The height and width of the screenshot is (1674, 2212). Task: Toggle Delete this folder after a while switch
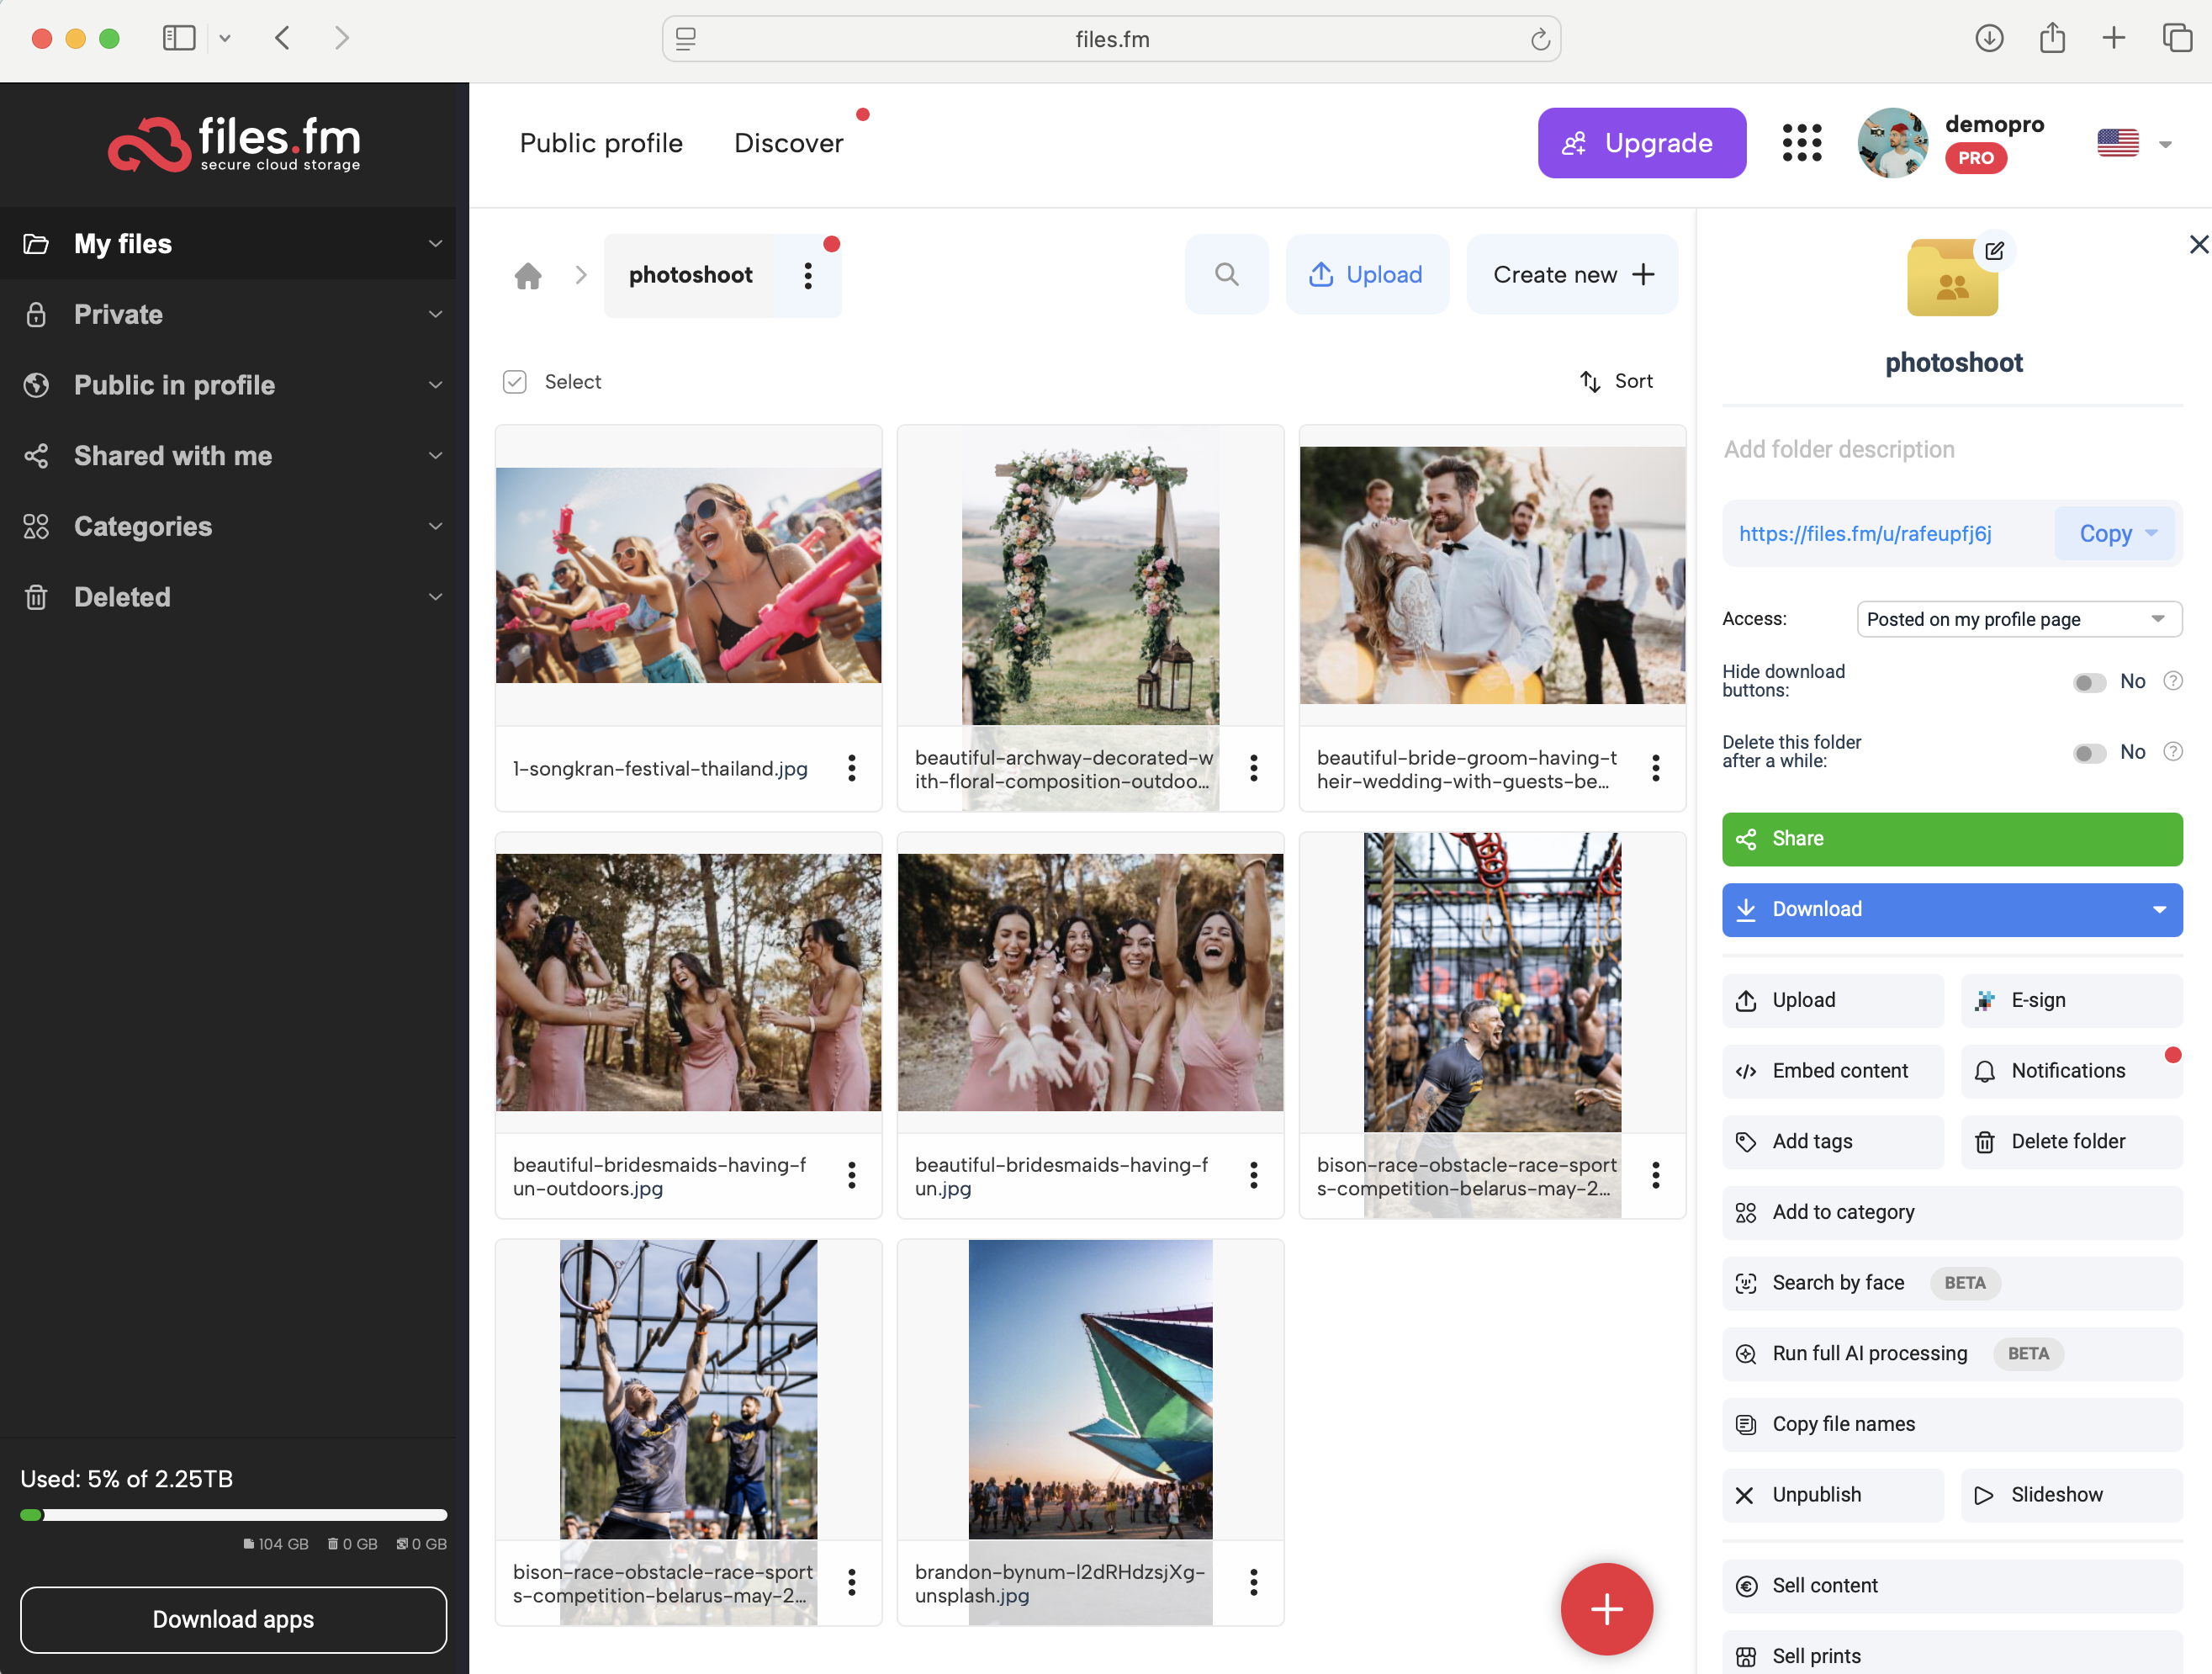[2089, 752]
